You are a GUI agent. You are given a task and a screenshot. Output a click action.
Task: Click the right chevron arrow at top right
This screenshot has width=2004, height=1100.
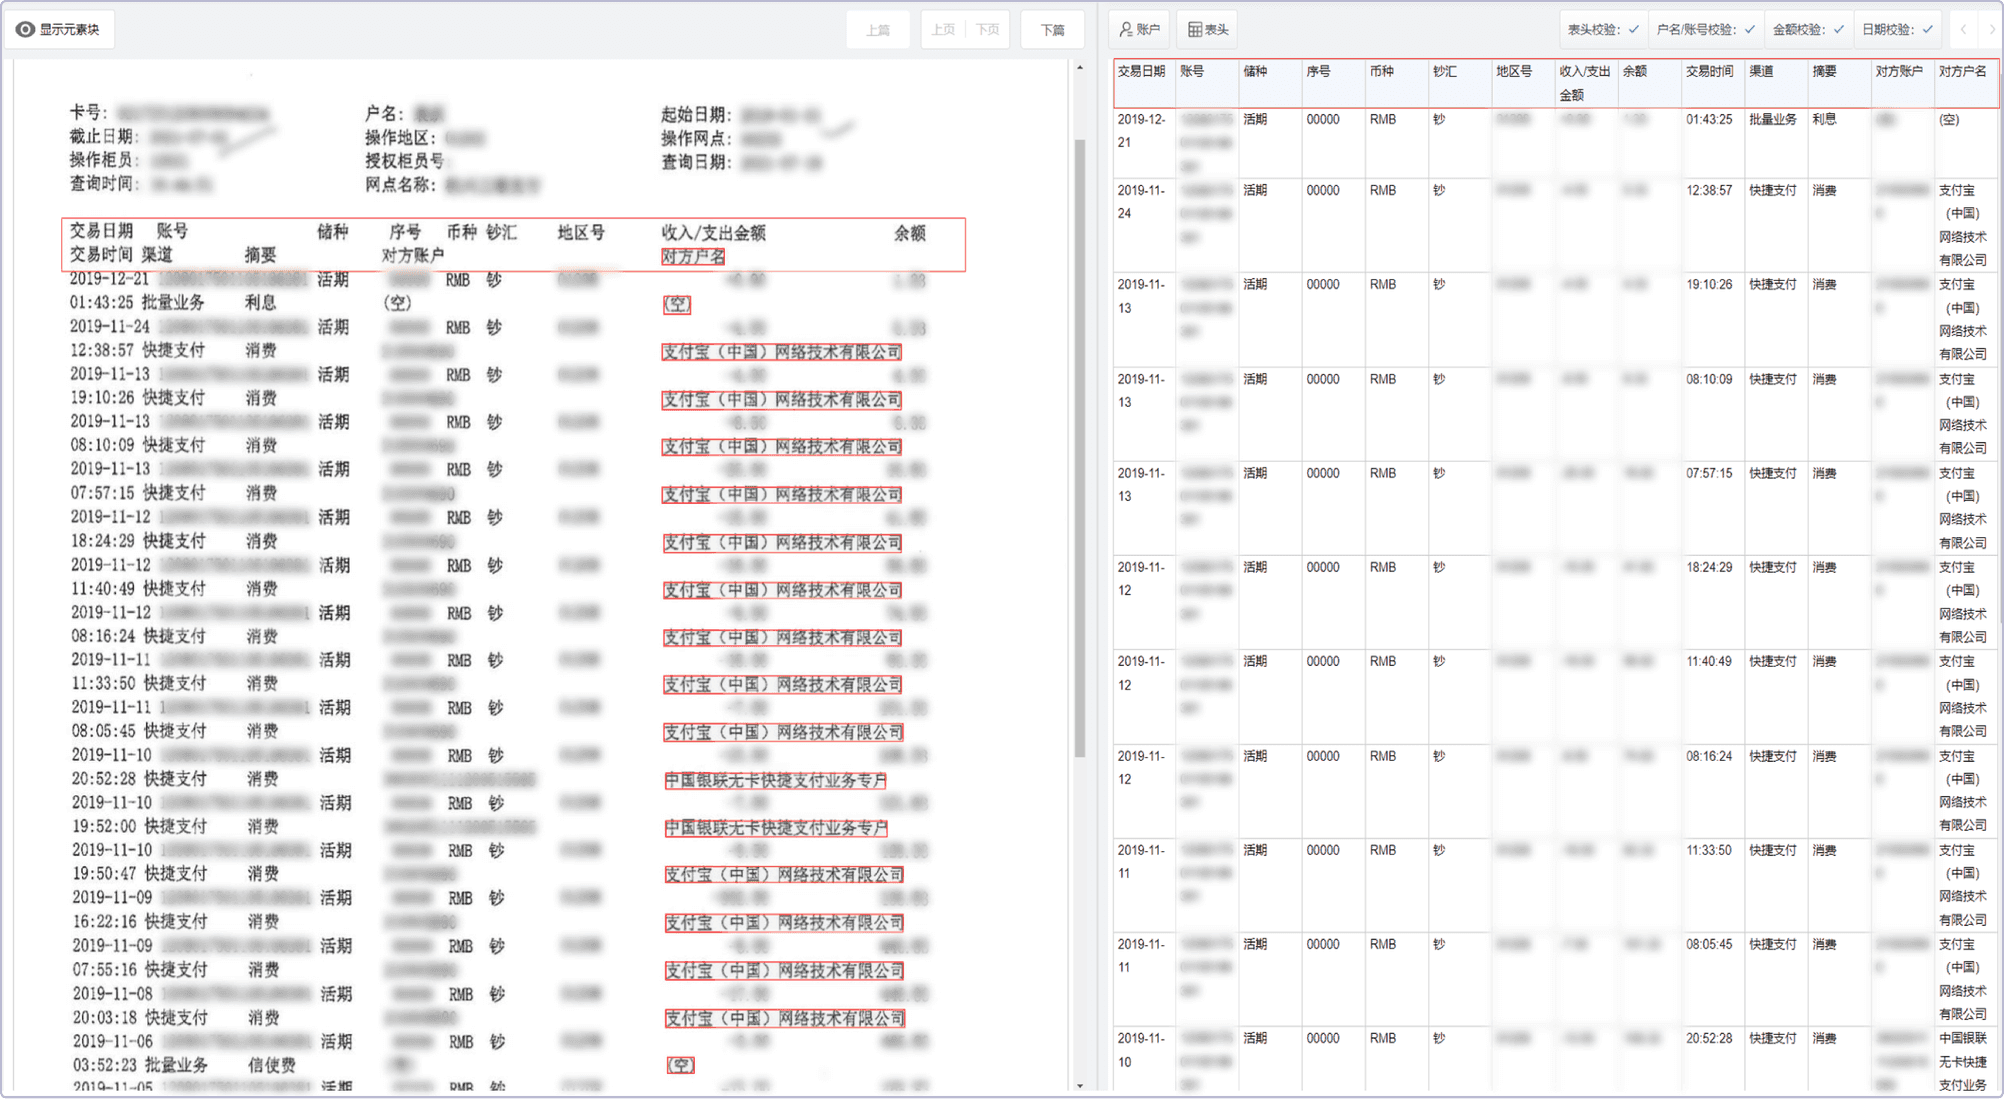click(1991, 30)
